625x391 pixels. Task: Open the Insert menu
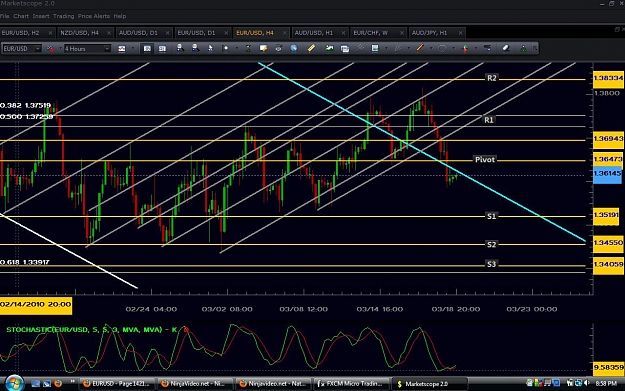click(x=41, y=16)
